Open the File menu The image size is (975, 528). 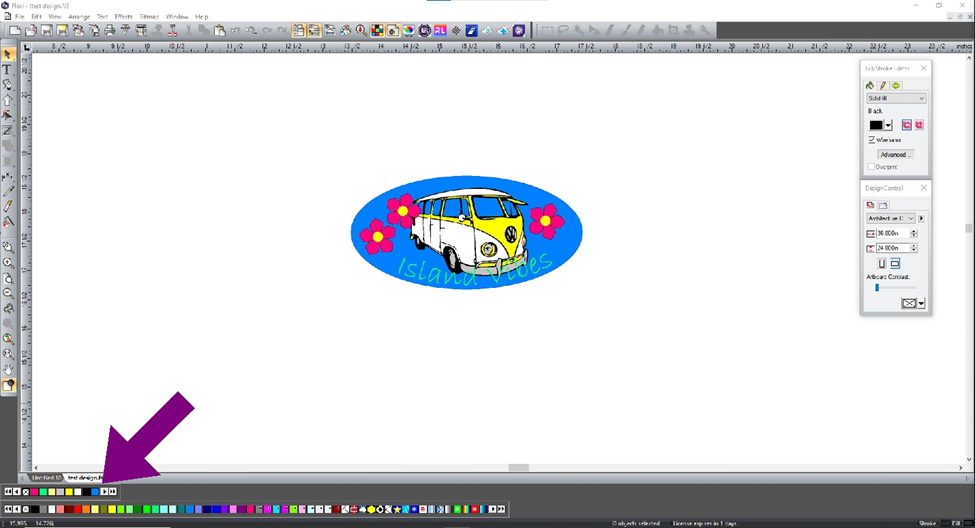pyautogui.click(x=20, y=17)
